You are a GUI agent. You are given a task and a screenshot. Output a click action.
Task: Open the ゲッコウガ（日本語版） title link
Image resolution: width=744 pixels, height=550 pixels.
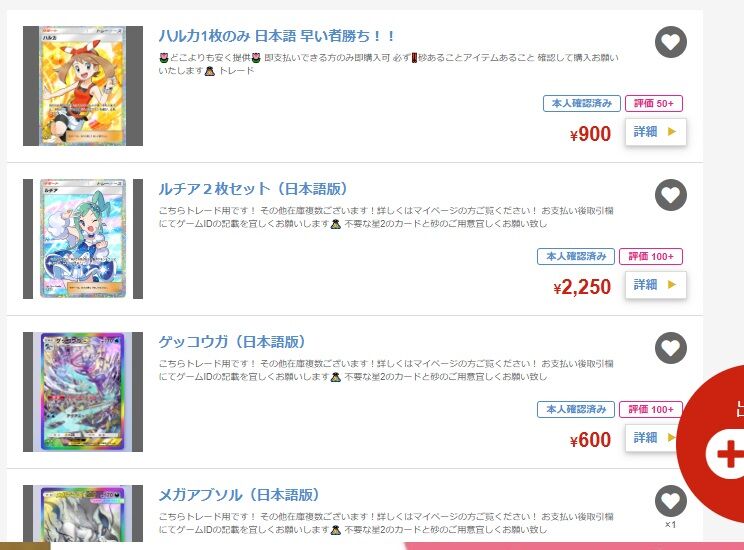[232, 342]
